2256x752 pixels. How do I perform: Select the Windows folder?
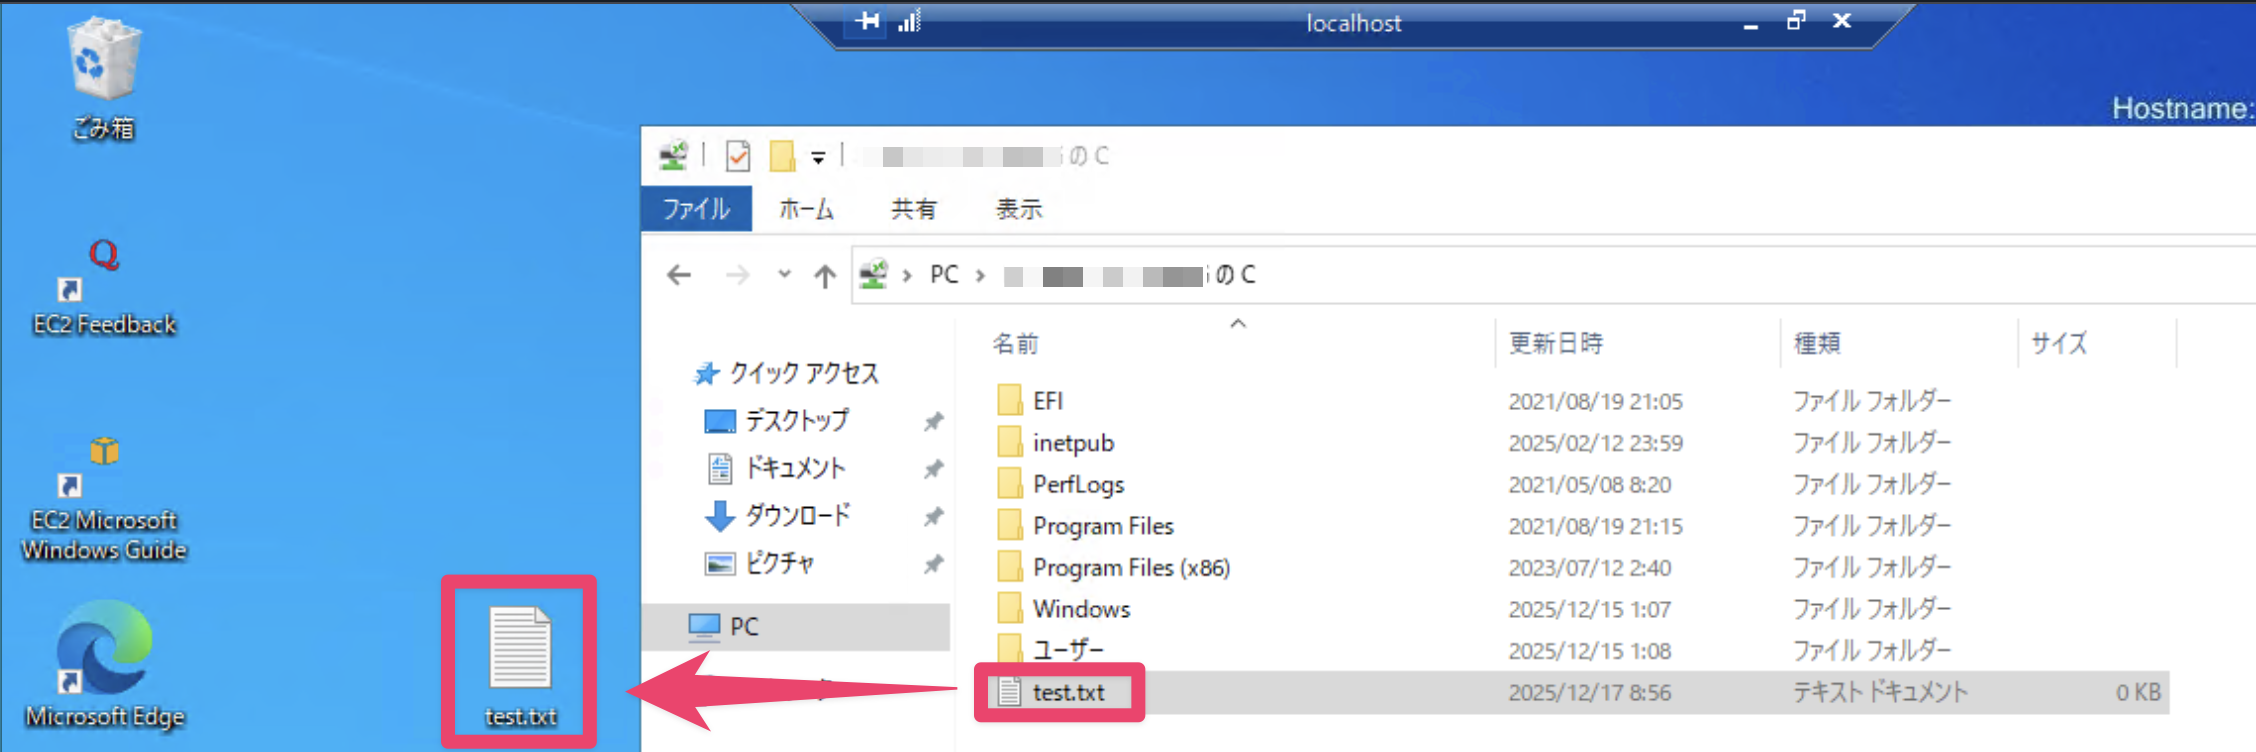coord(1081,609)
